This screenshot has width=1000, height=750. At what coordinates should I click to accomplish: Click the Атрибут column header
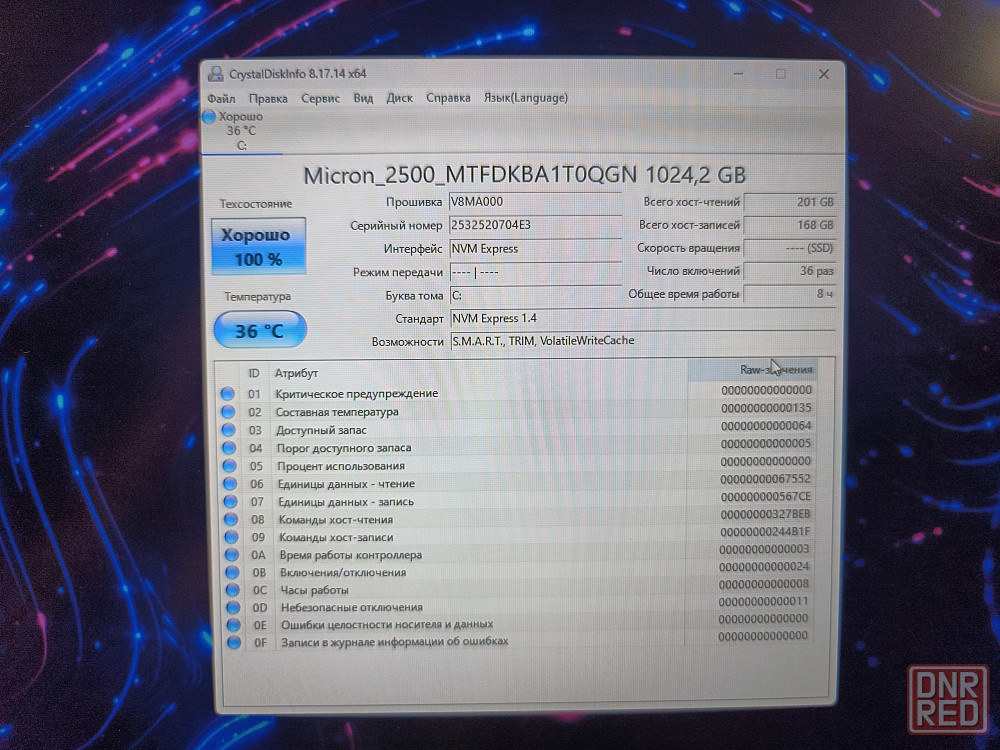(296, 373)
